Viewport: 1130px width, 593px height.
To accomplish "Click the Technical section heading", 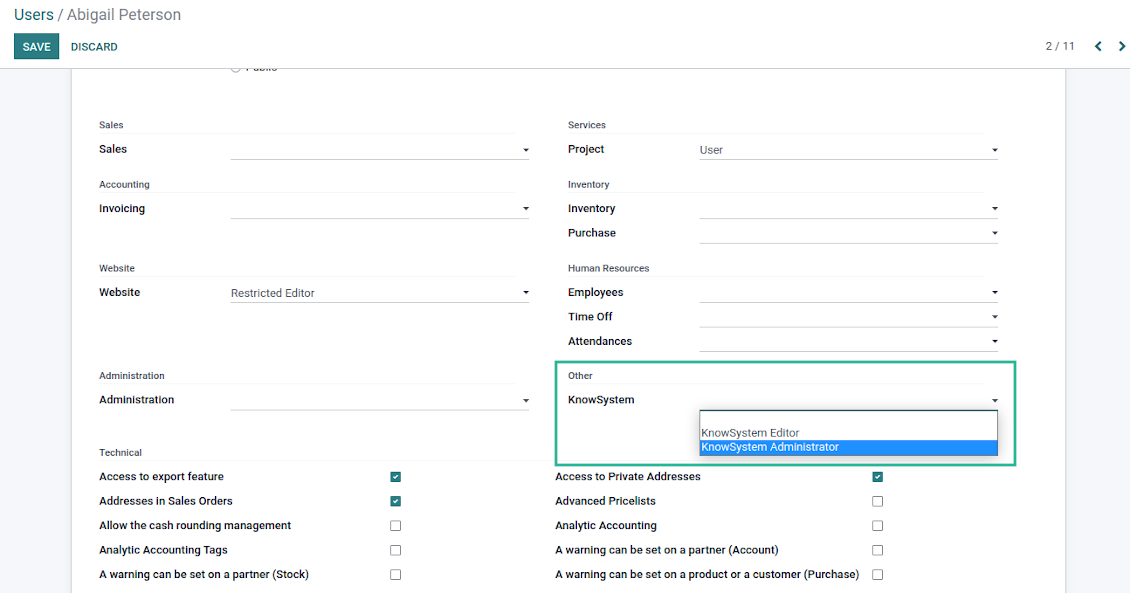I will [x=120, y=452].
